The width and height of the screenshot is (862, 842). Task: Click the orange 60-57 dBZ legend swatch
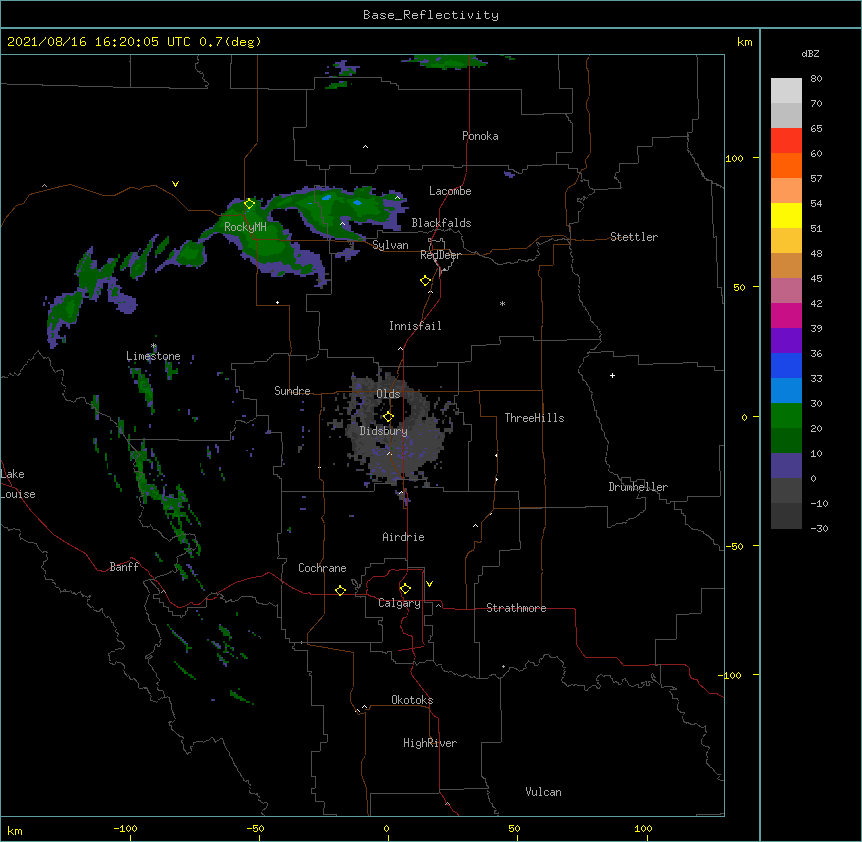point(786,165)
